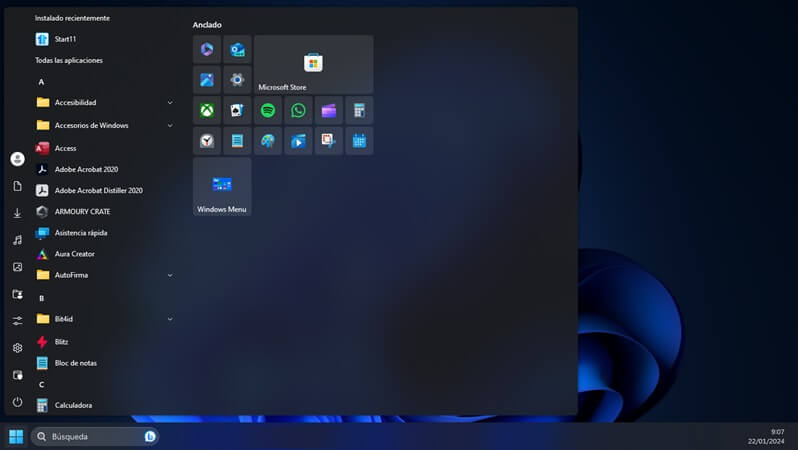Click the sidebar icon above Power

[17, 375]
